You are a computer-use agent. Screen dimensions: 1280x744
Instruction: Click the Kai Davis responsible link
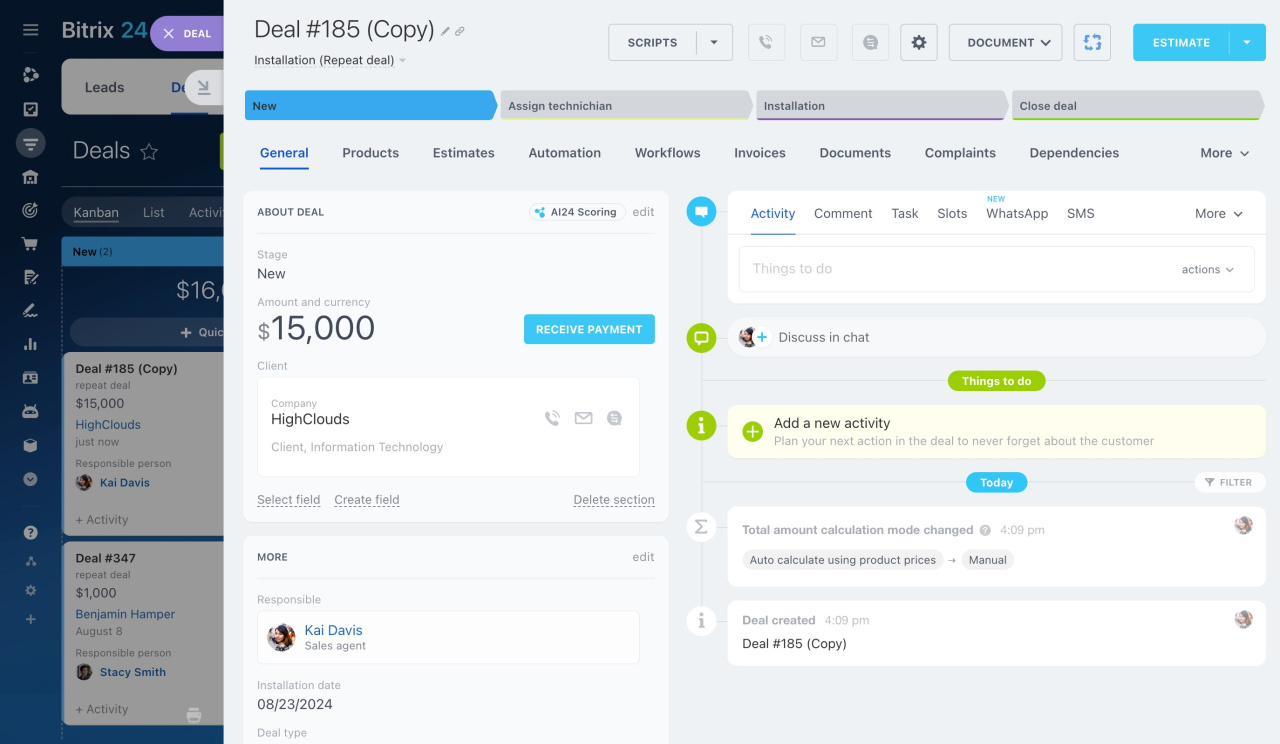333,630
